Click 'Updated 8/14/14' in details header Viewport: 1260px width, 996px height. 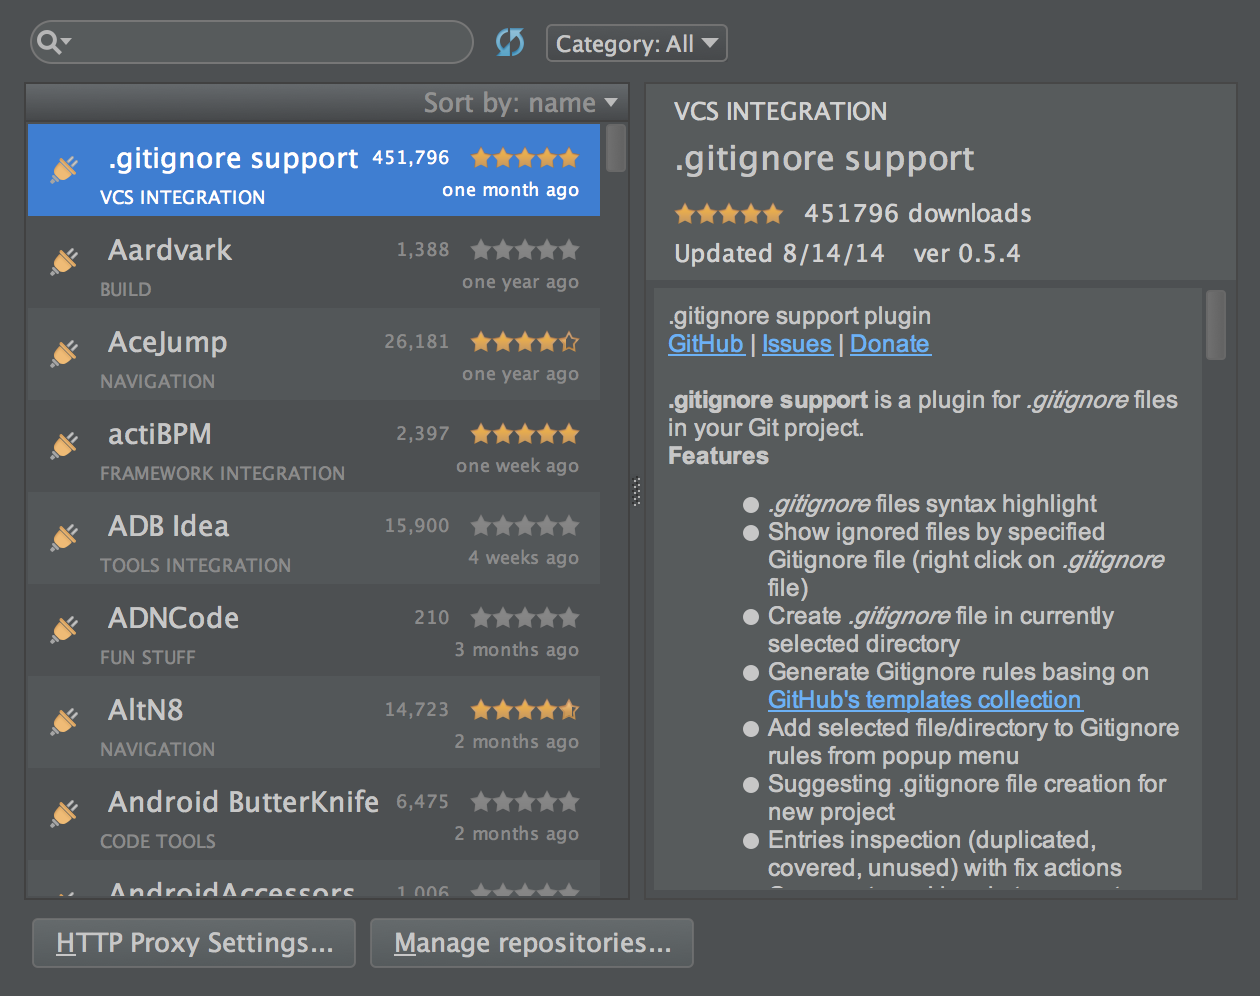tap(780, 253)
